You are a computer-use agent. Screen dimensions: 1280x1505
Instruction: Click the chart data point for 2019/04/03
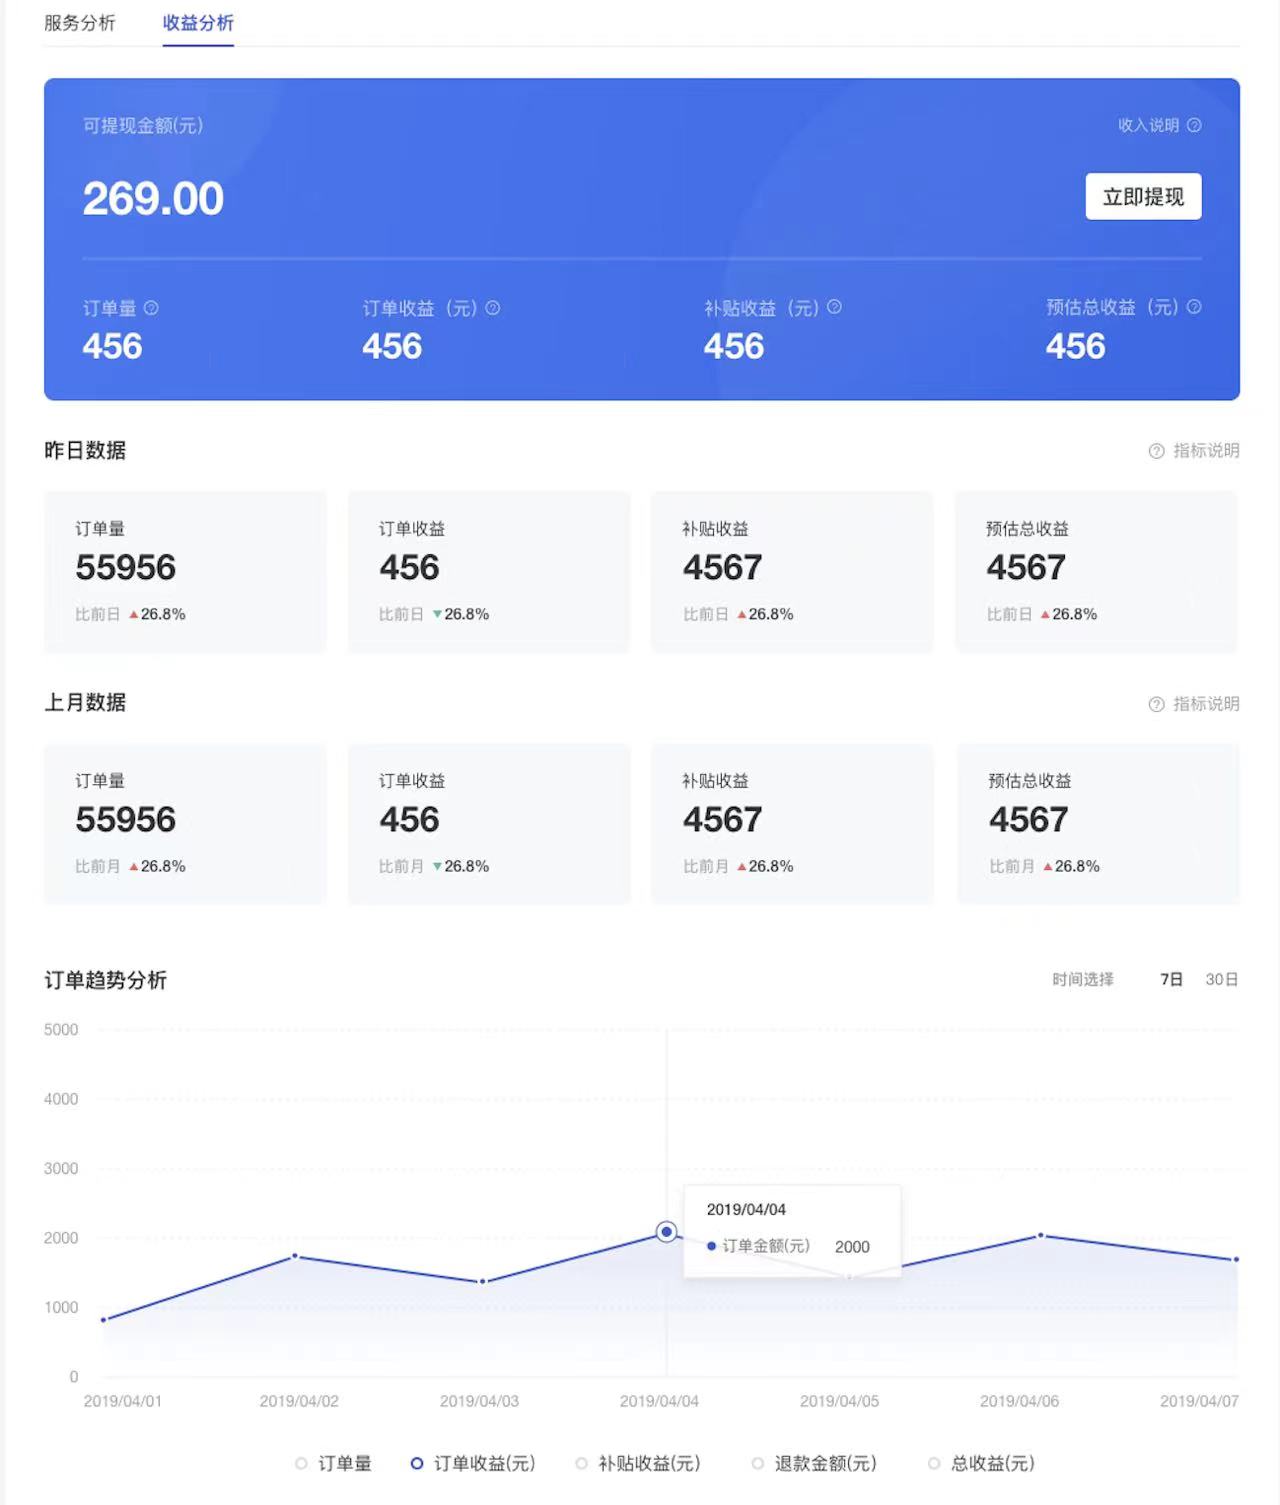483,1282
